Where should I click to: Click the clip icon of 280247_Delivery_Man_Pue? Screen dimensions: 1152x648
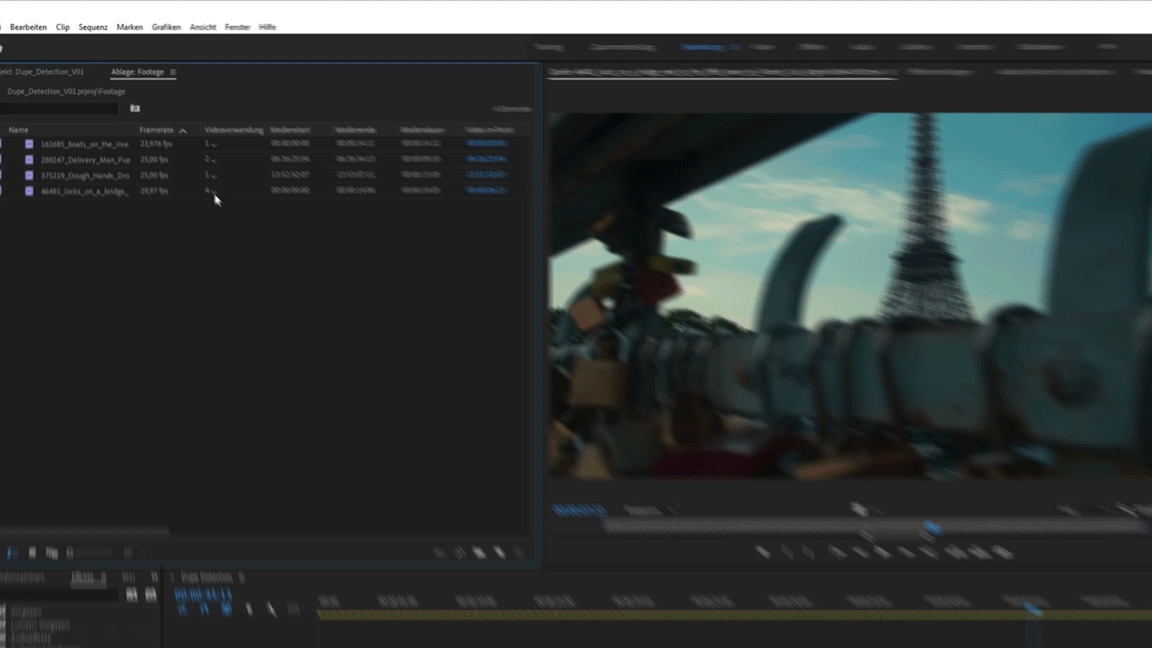pos(29,160)
